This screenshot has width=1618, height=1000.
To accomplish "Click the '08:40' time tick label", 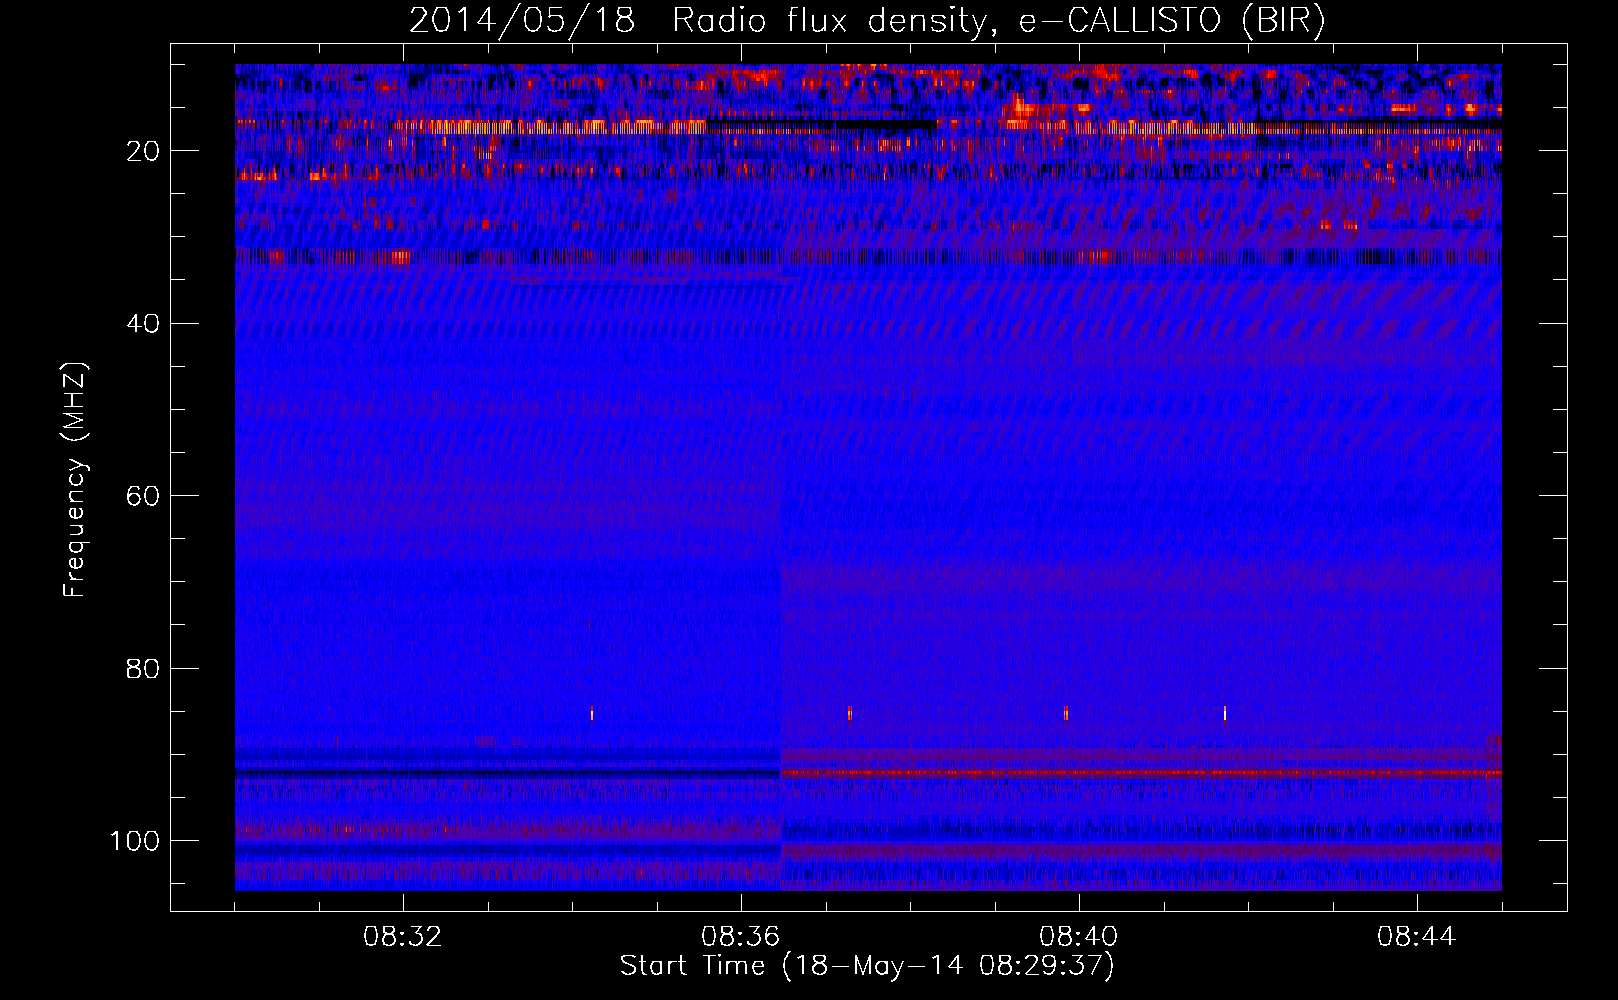I will (x=1079, y=937).
